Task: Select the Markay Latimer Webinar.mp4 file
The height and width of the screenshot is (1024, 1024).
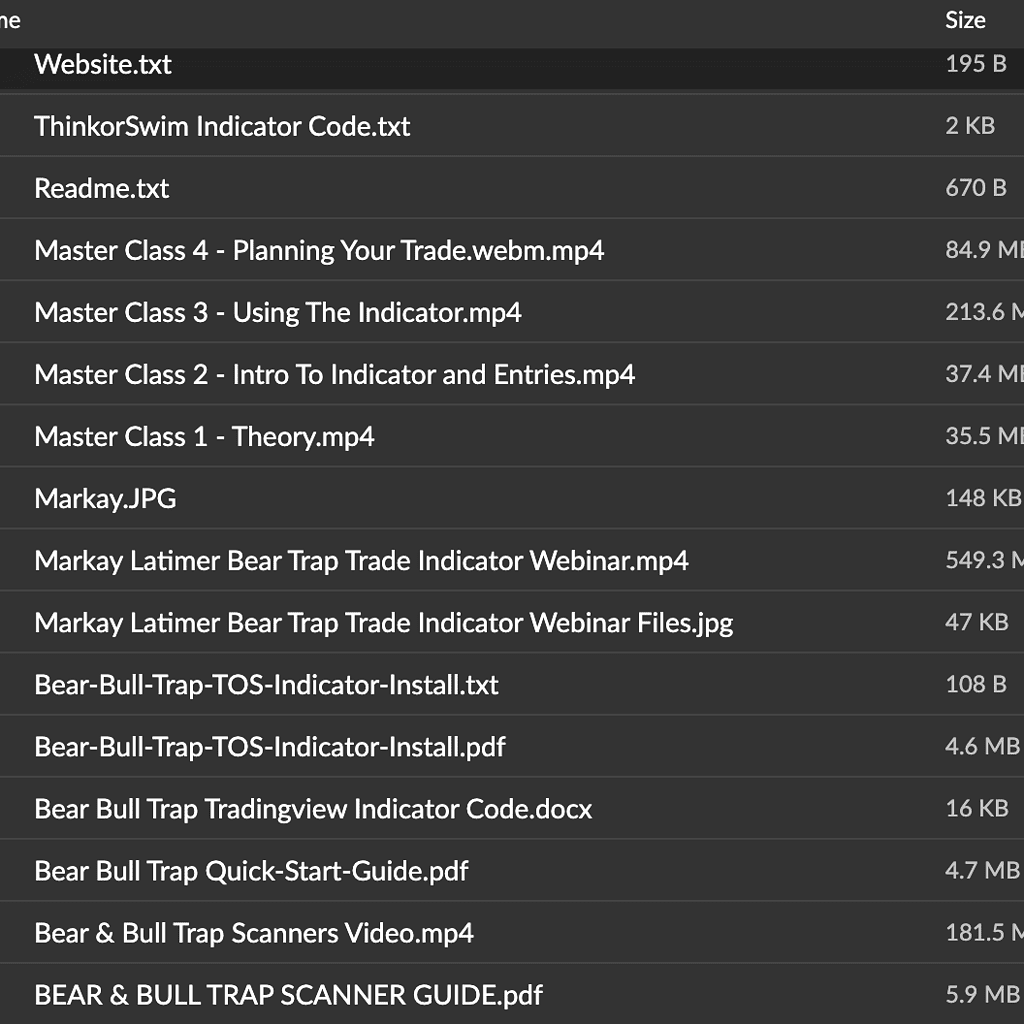Action: point(361,561)
